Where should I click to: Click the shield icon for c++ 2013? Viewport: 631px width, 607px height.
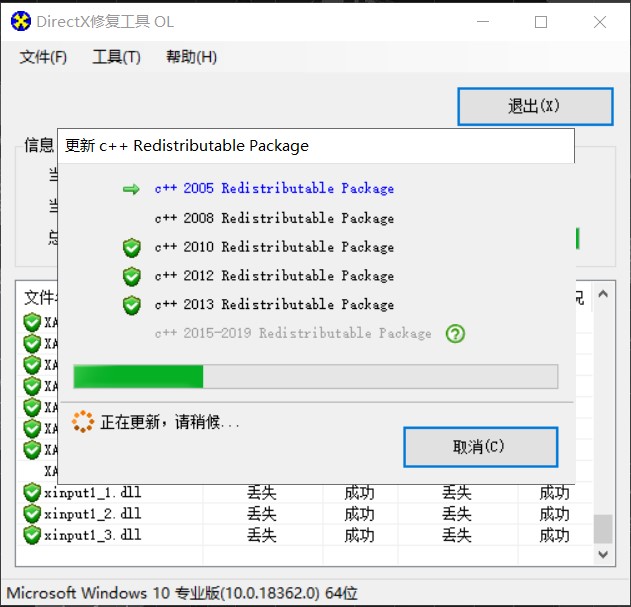coord(132,306)
